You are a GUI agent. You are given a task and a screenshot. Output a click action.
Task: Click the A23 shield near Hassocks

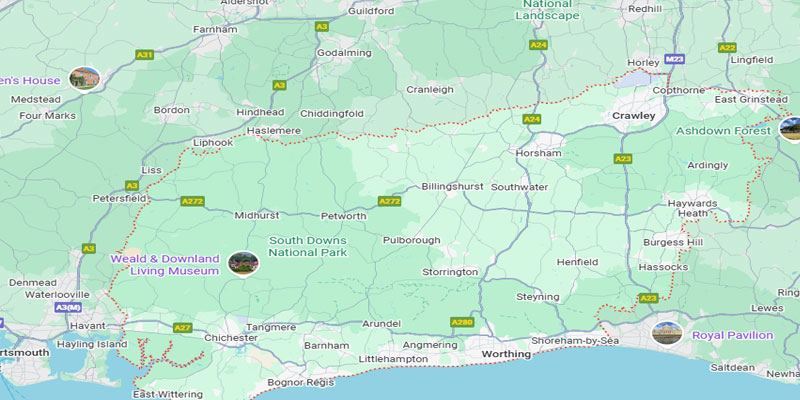click(x=648, y=298)
